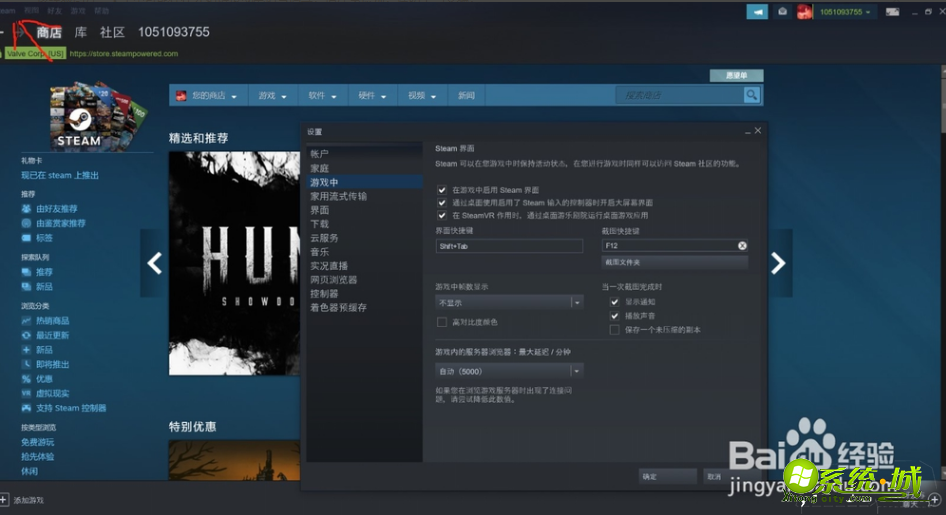
Task: Open 探索队列 推荐 queue icon
Action: click(x=26, y=272)
